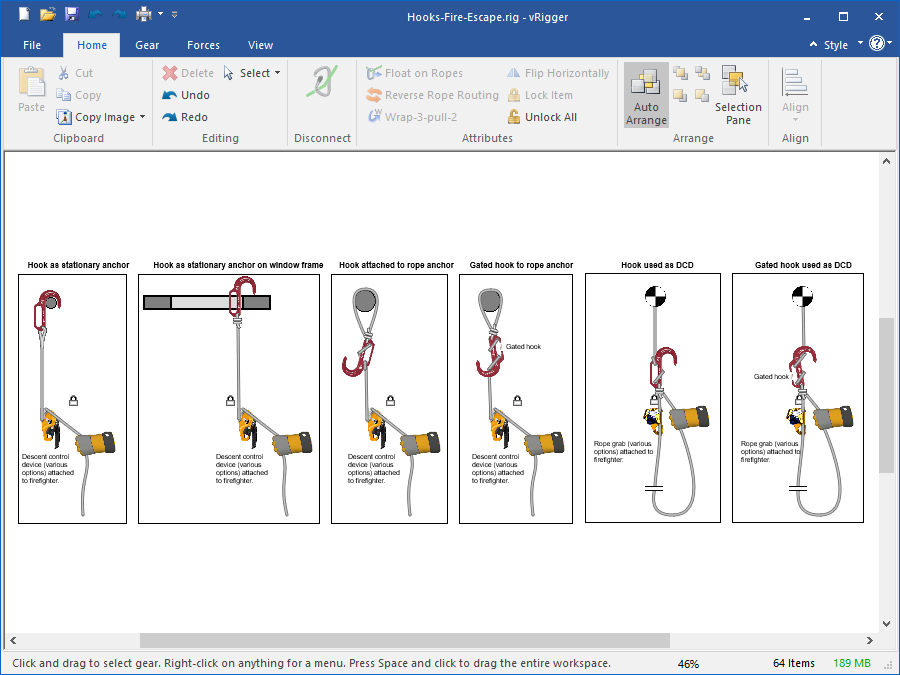
Task: Click the Undo arrow in Editing group
Action: click(x=170, y=95)
